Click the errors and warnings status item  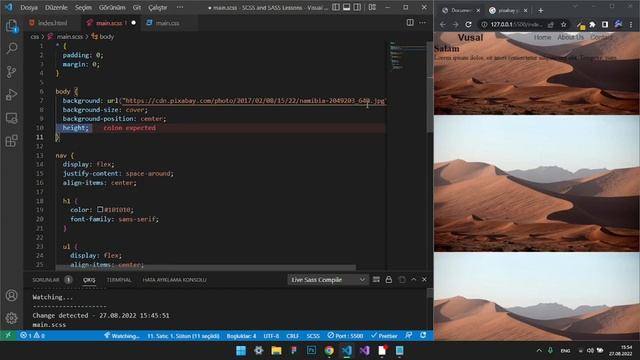point(33,336)
